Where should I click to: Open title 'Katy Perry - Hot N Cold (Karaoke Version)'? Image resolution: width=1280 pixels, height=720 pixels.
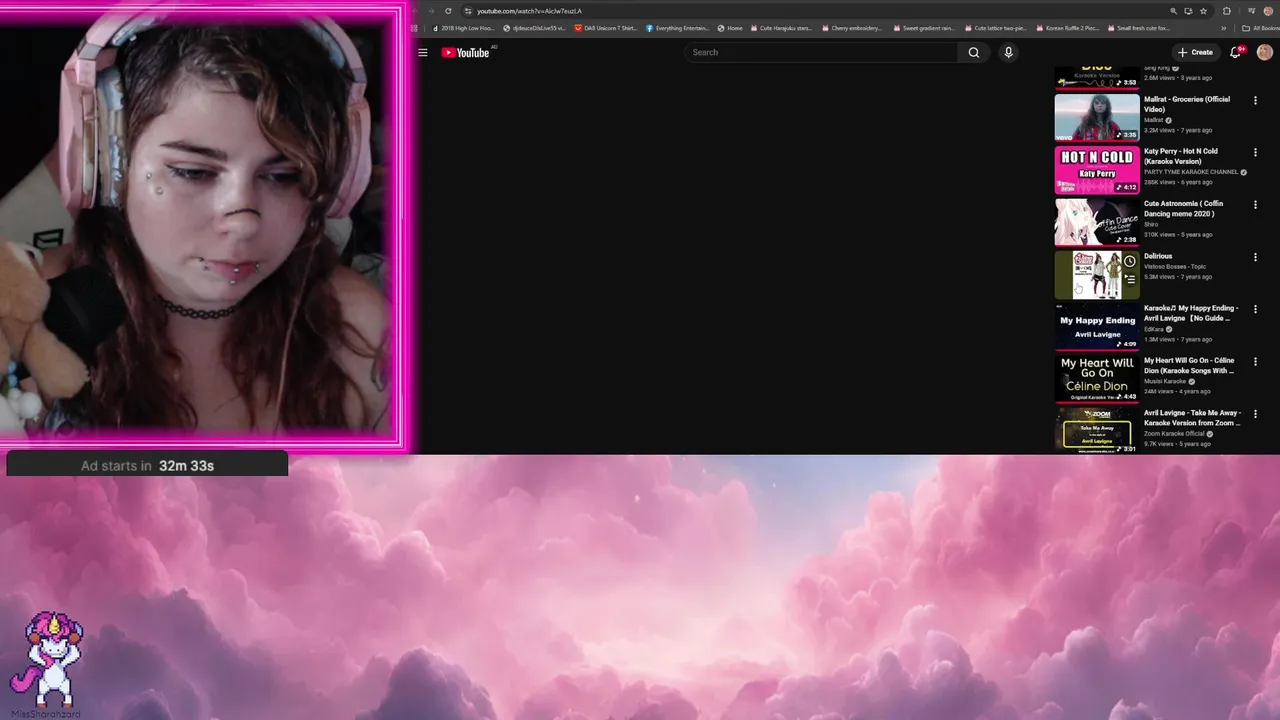click(x=1181, y=156)
